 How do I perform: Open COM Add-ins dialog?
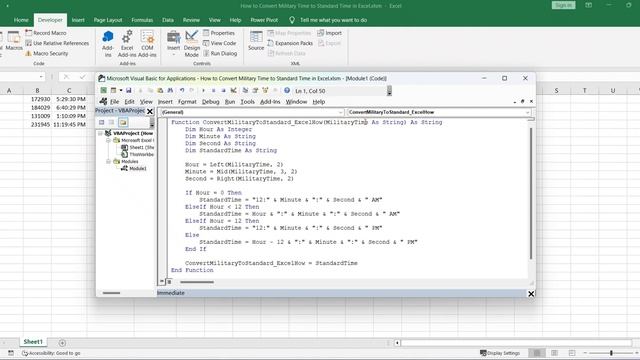pyautogui.click(x=147, y=43)
